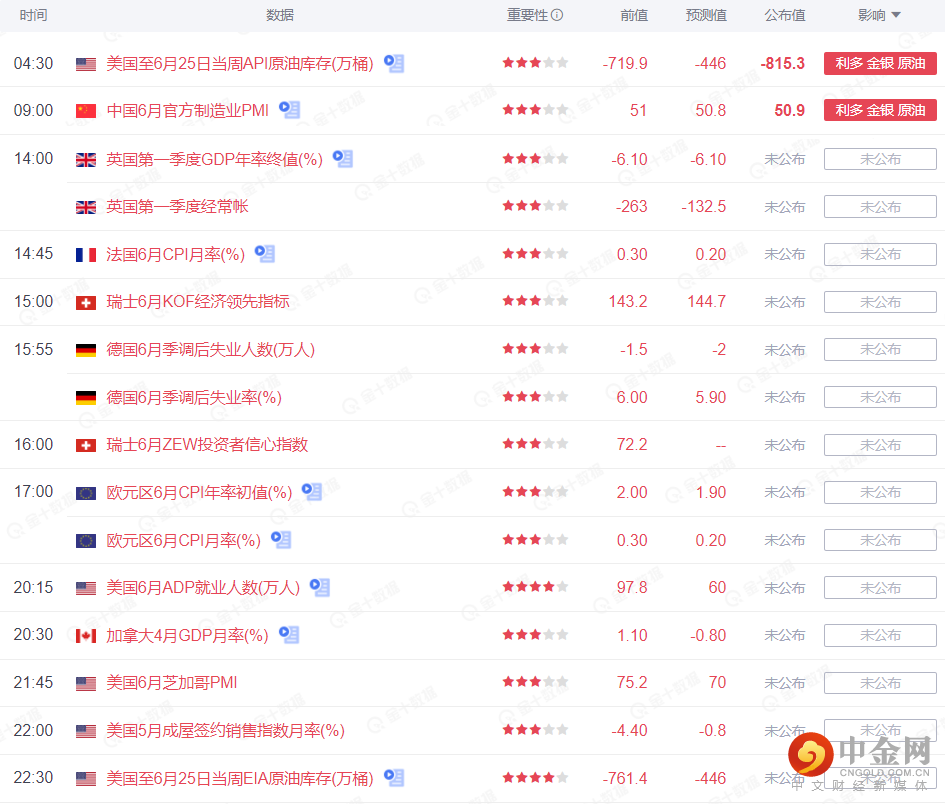This screenshot has height=804, width=945.
Task: Click the time 20:15
Action: click(33, 587)
